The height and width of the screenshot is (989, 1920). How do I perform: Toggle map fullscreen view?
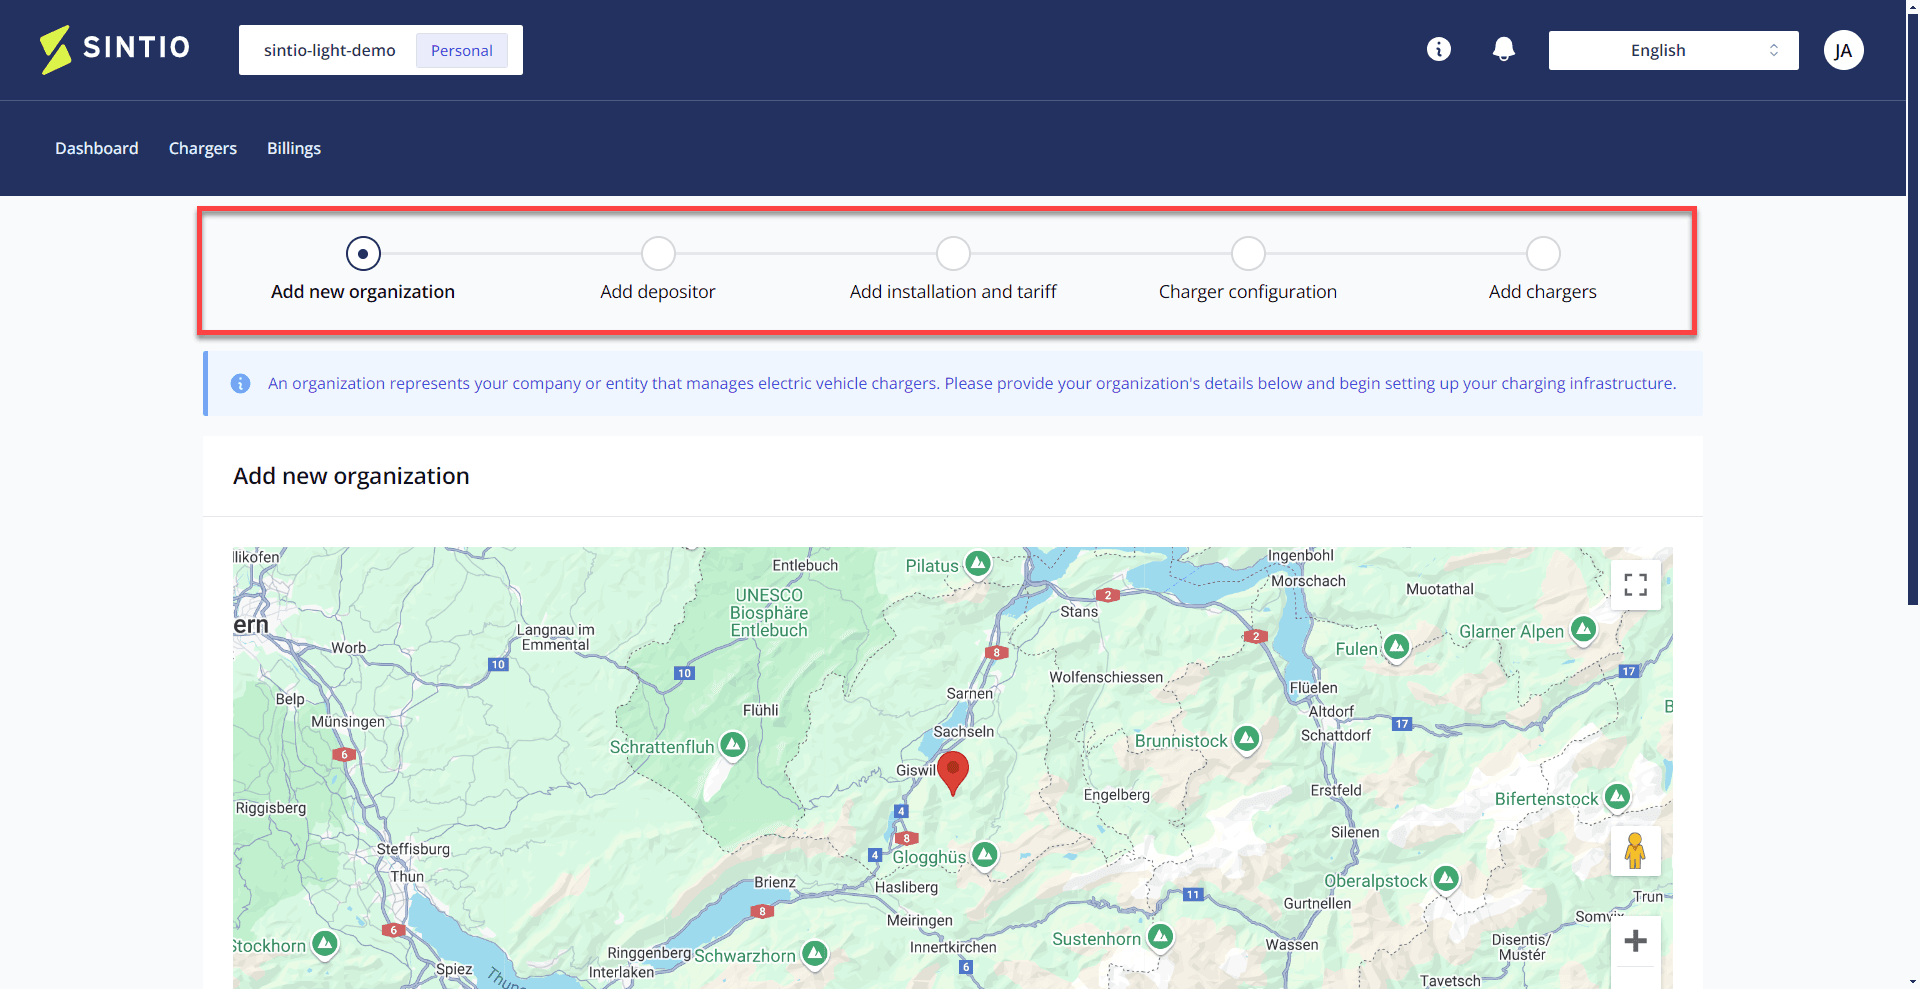[1636, 585]
